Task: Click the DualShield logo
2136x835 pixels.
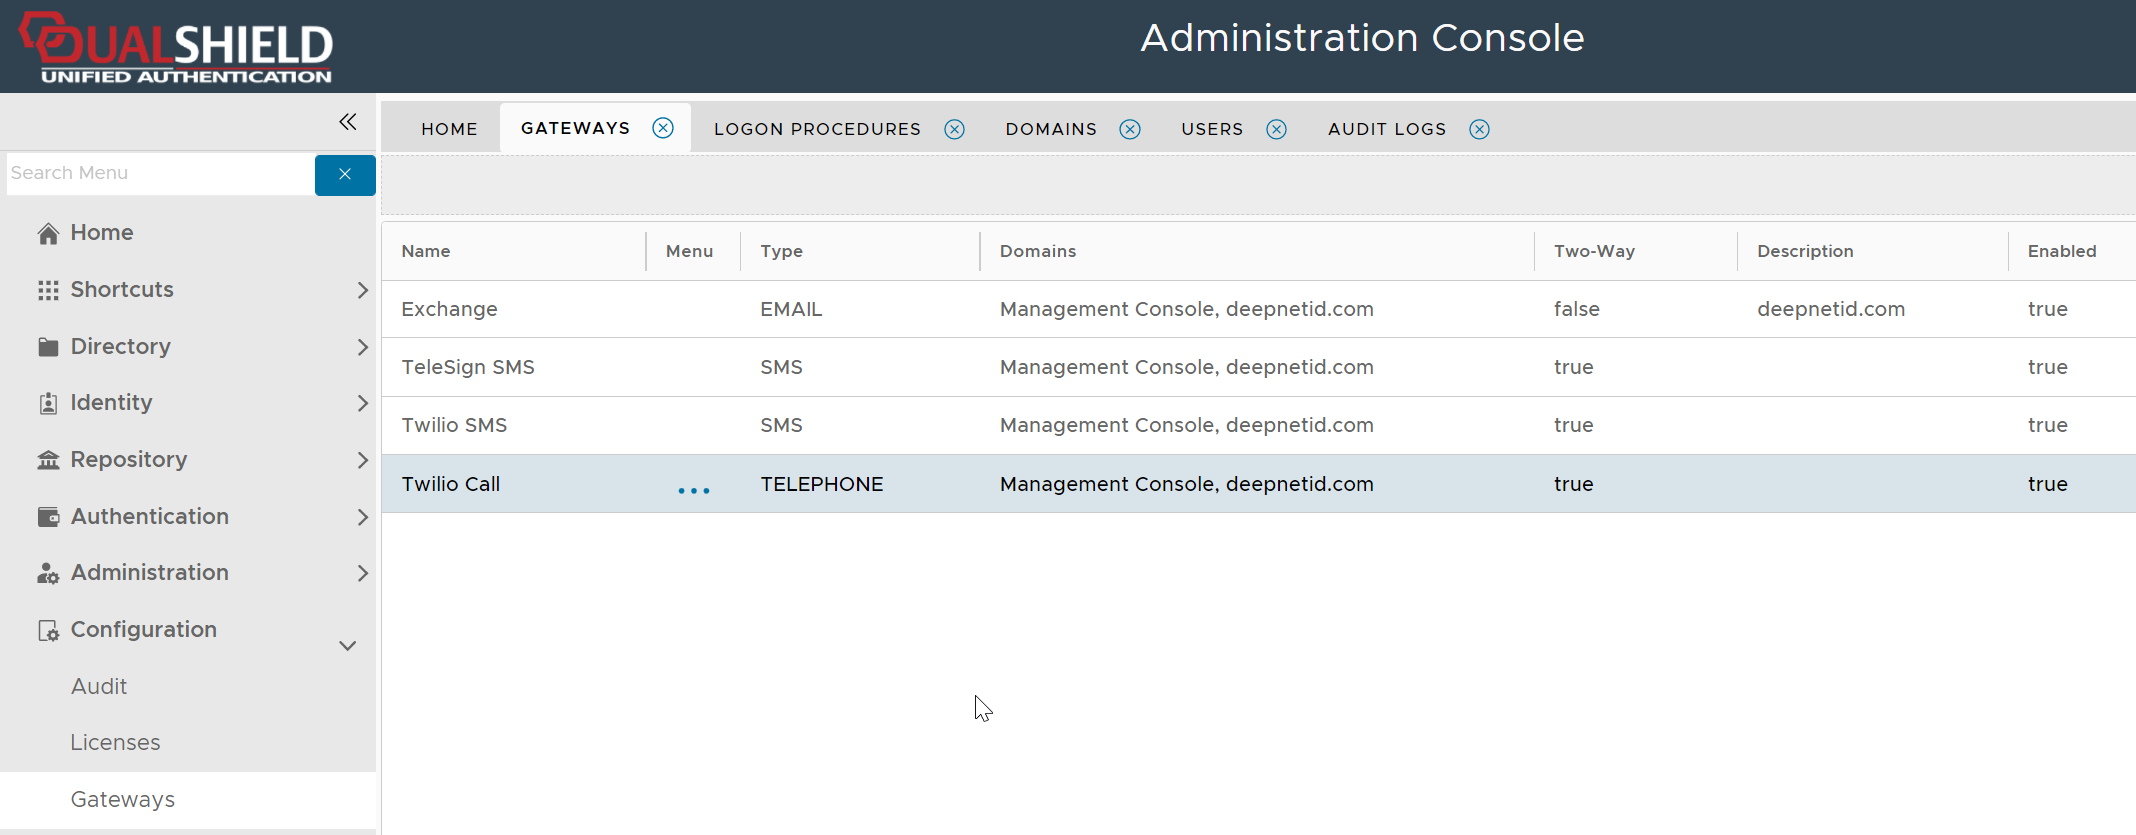Action: tap(177, 47)
